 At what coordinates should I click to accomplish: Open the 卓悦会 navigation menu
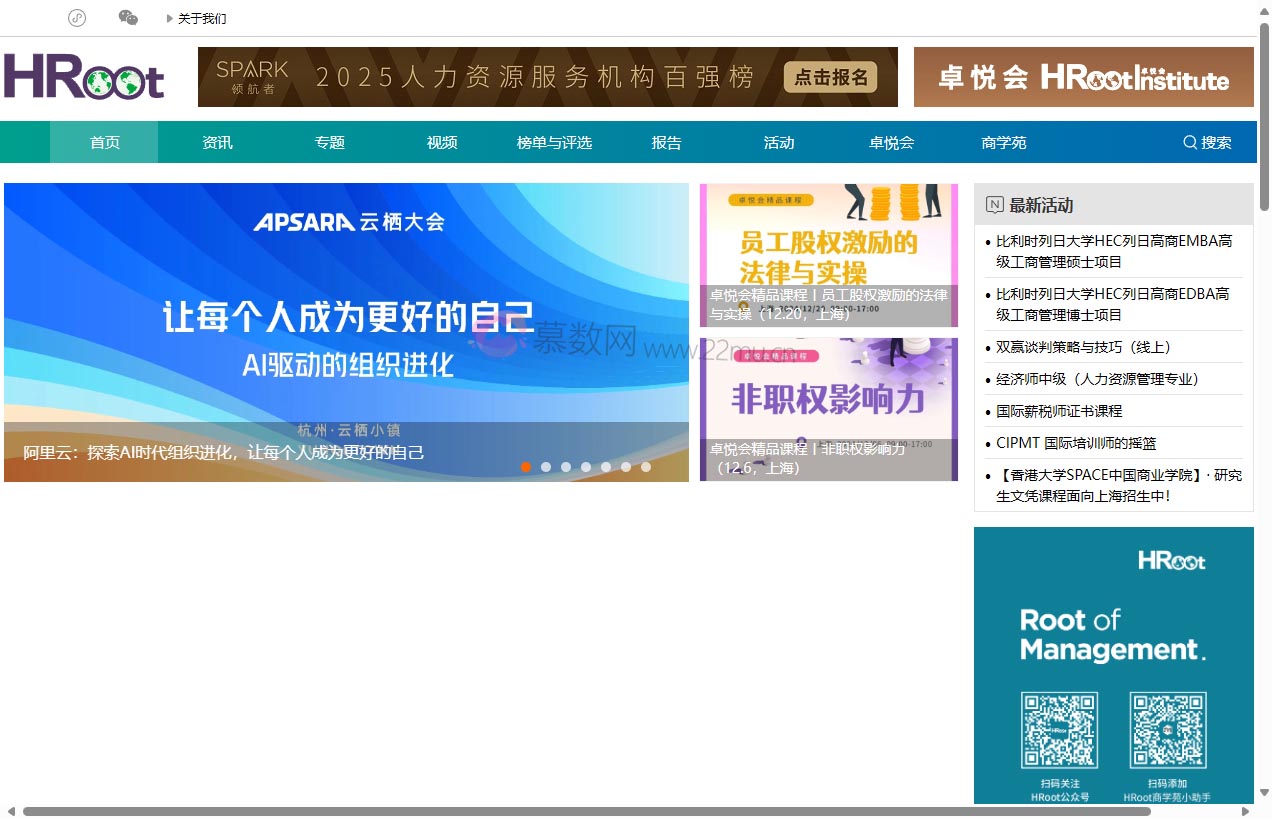tap(891, 142)
